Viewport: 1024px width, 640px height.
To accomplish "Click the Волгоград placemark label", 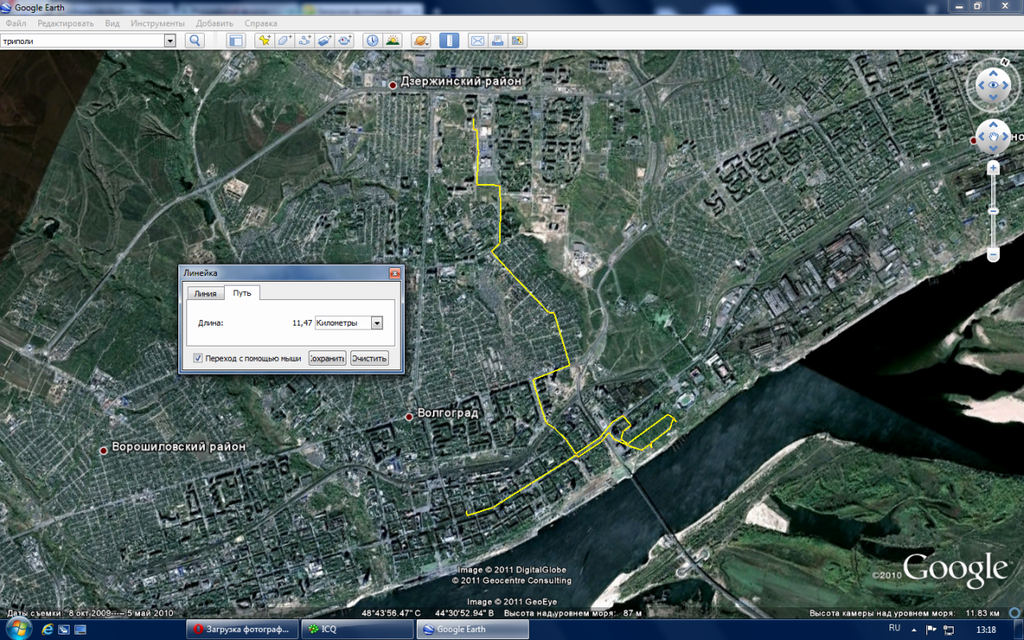I will click(x=447, y=413).
